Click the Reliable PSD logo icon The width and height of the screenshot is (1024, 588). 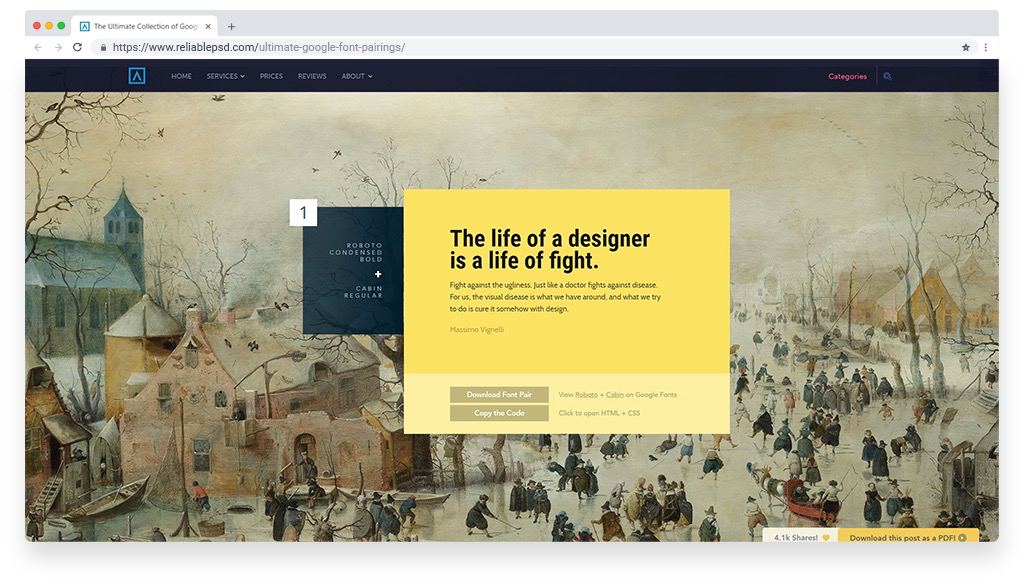pyautogui.click(x=136, y=76)
